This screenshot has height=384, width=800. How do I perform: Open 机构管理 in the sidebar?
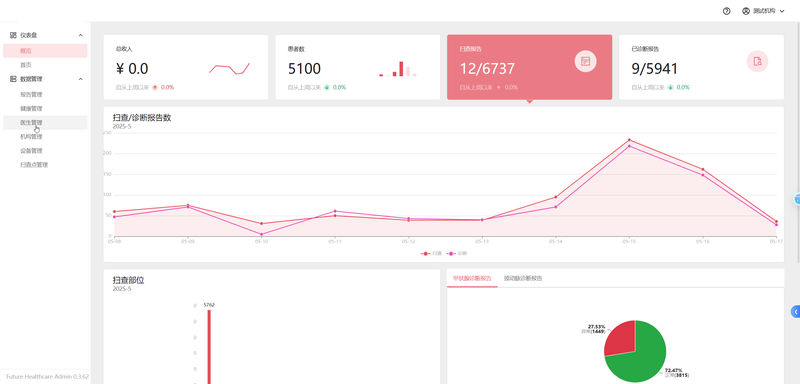tap(45, 137)
